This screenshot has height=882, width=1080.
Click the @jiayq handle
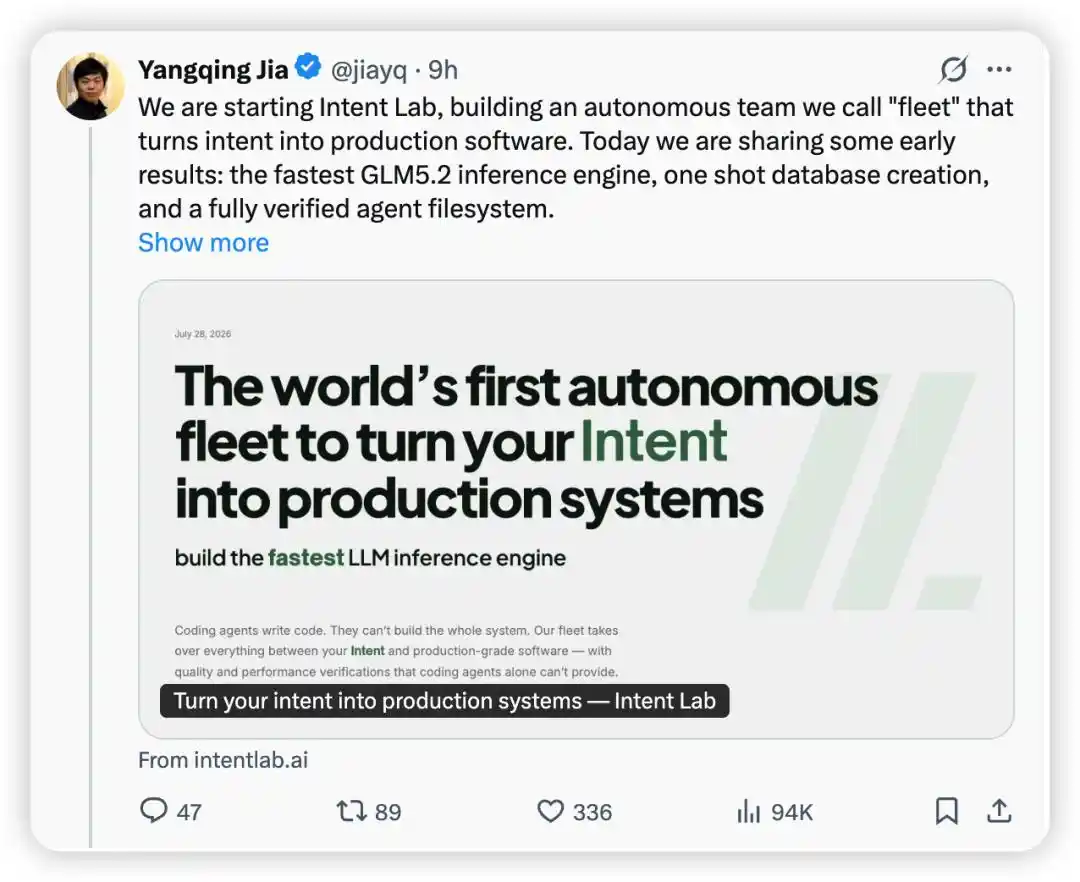coord(368,70)
